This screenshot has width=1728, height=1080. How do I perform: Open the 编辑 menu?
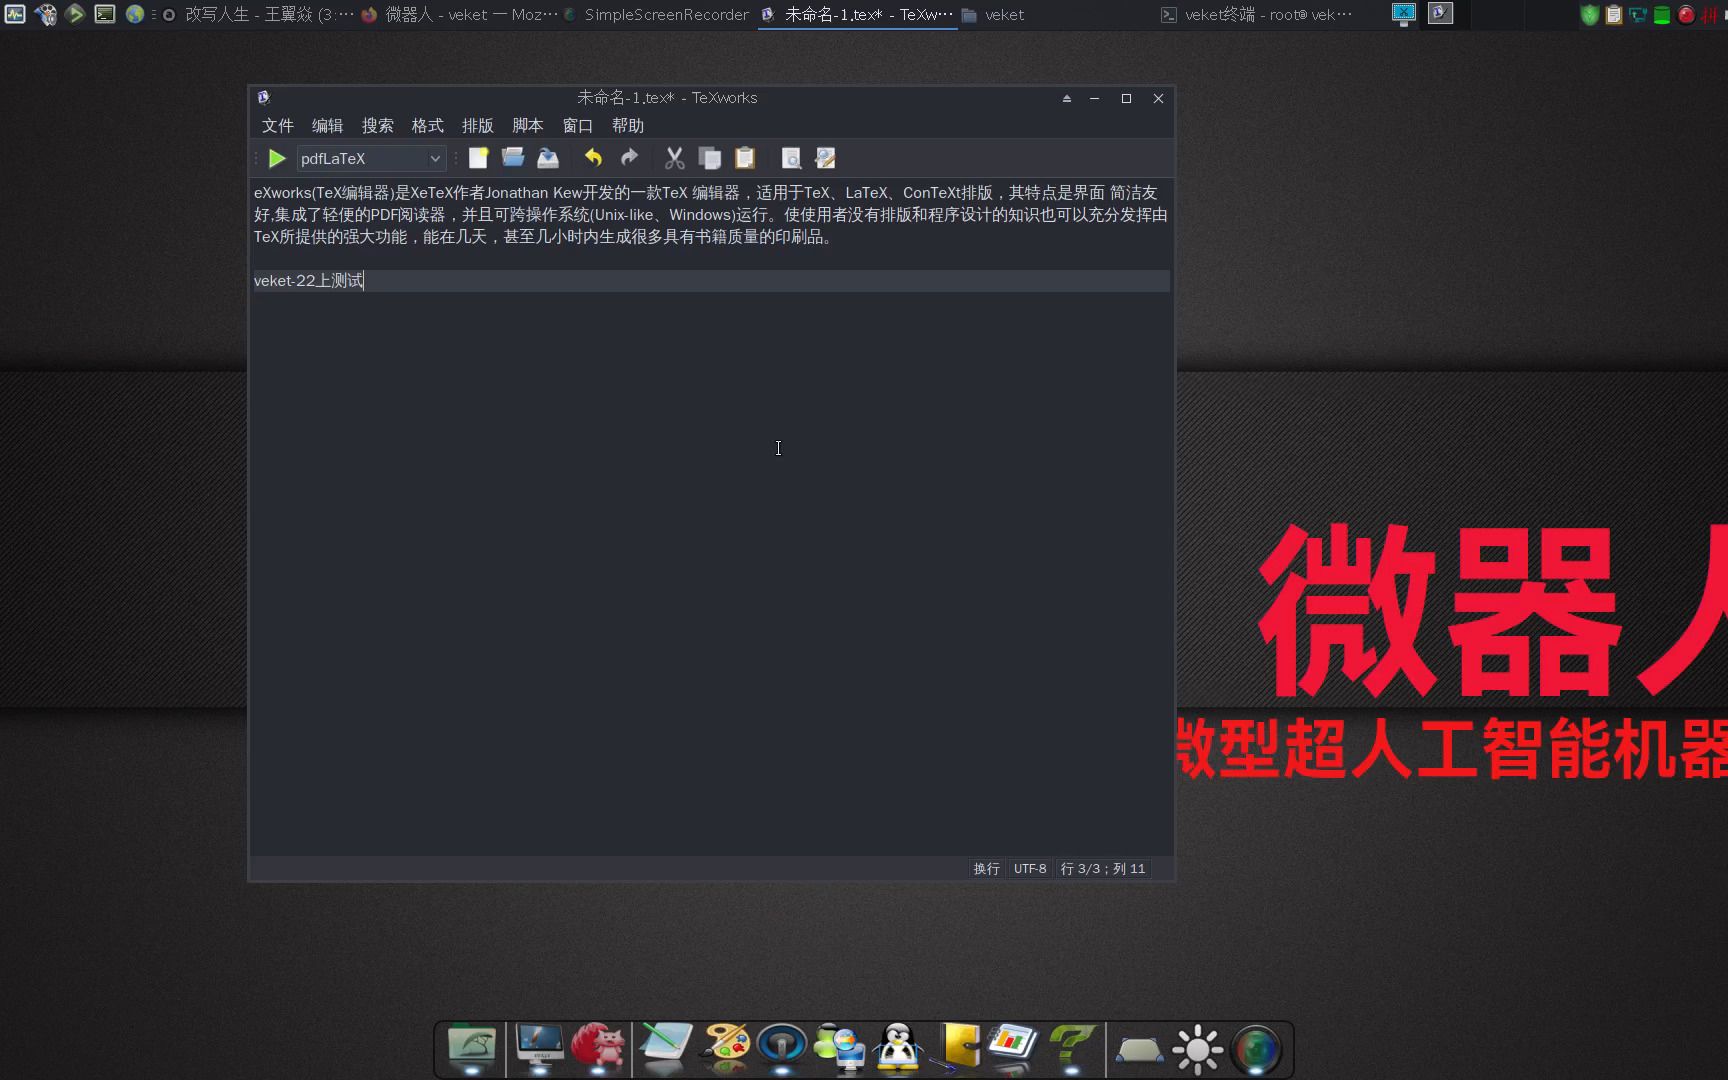[x=328, y=125]
